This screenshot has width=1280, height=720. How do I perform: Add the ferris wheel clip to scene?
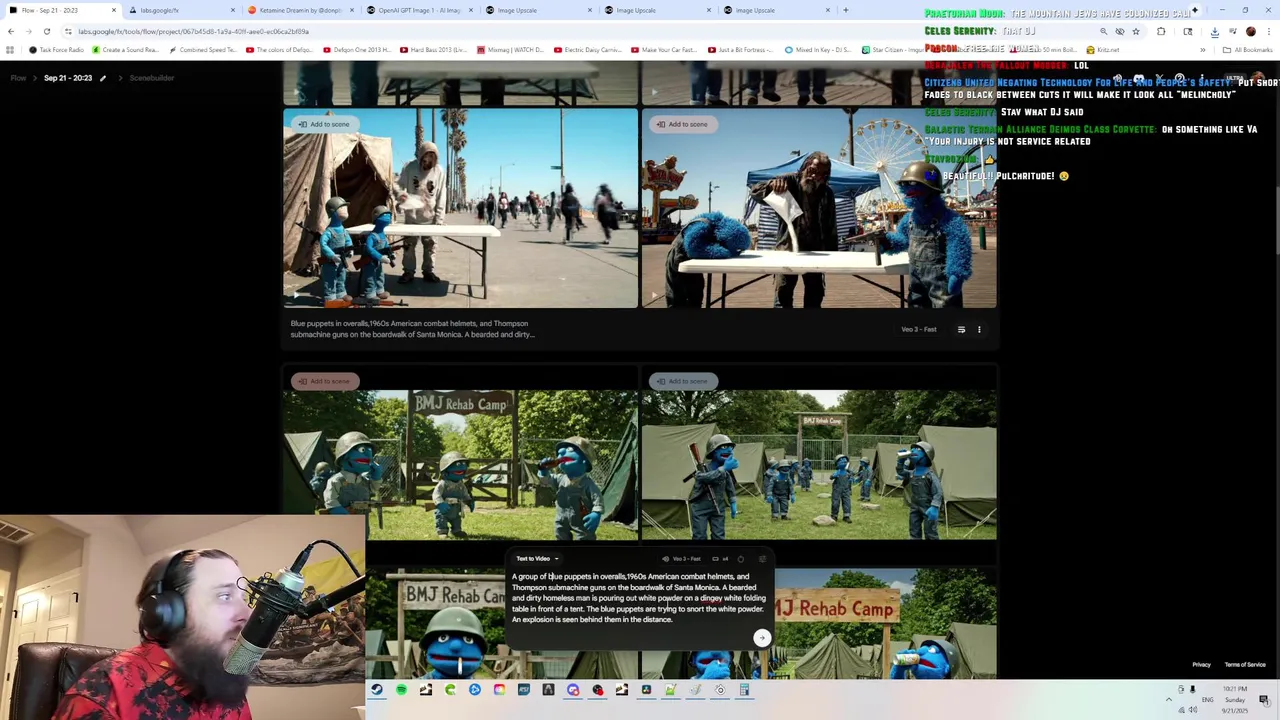(x=682, y=124)
